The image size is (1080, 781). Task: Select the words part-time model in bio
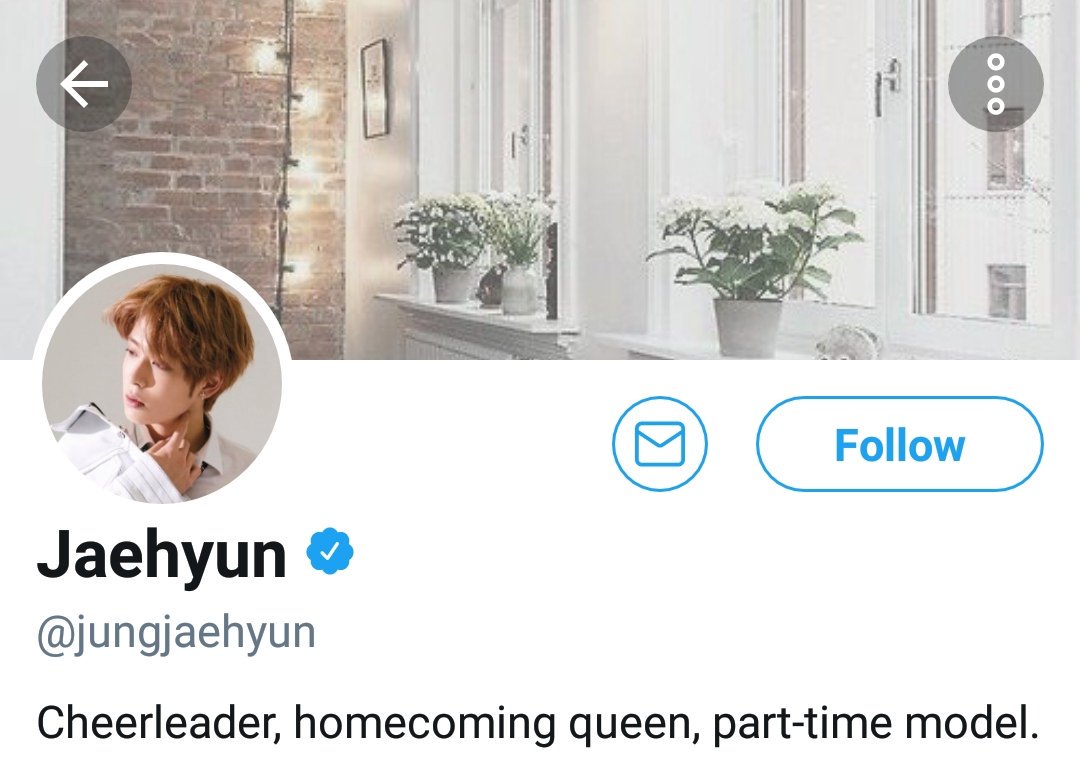[875, 725]
